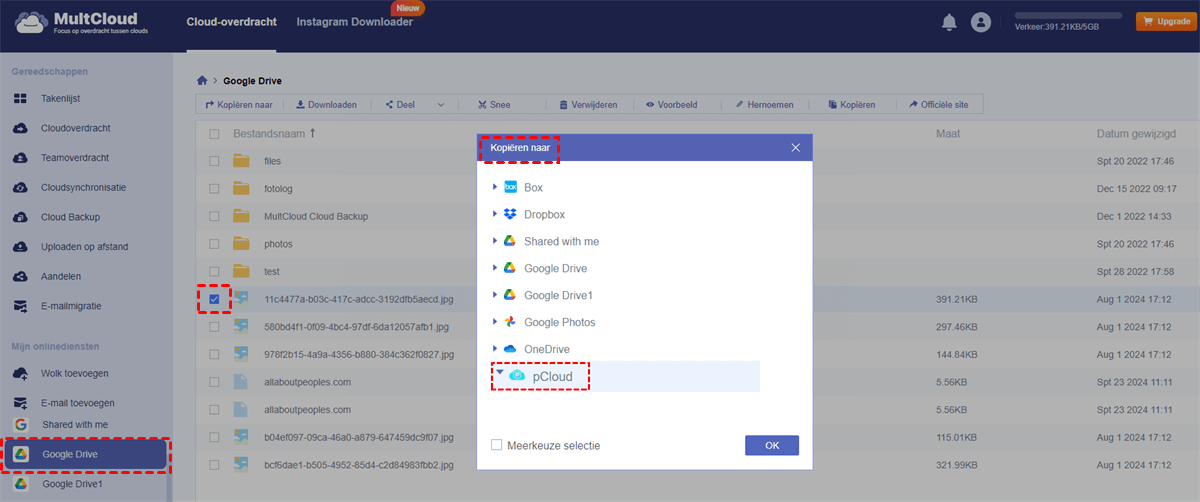
Task: Click the folder icon for MultCloud Cloud Backup
Action: coord(241,216)
